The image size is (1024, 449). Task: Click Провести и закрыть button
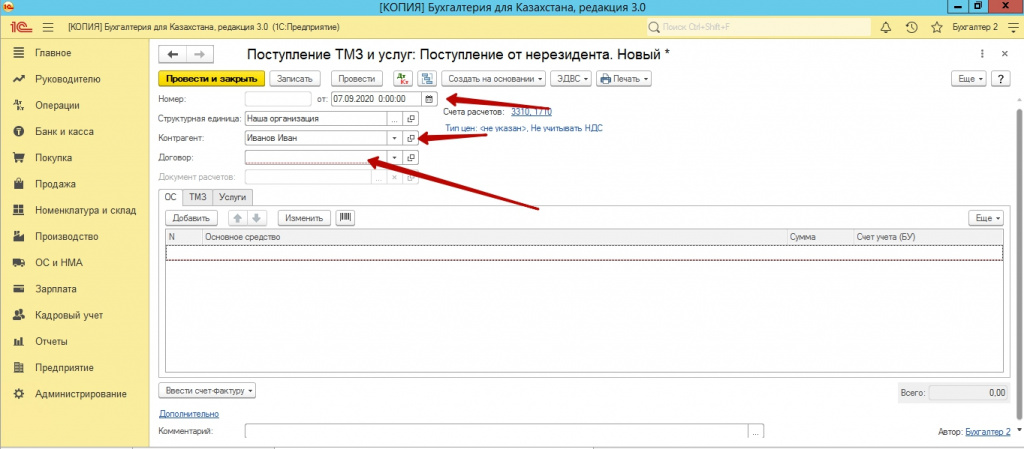212,79
